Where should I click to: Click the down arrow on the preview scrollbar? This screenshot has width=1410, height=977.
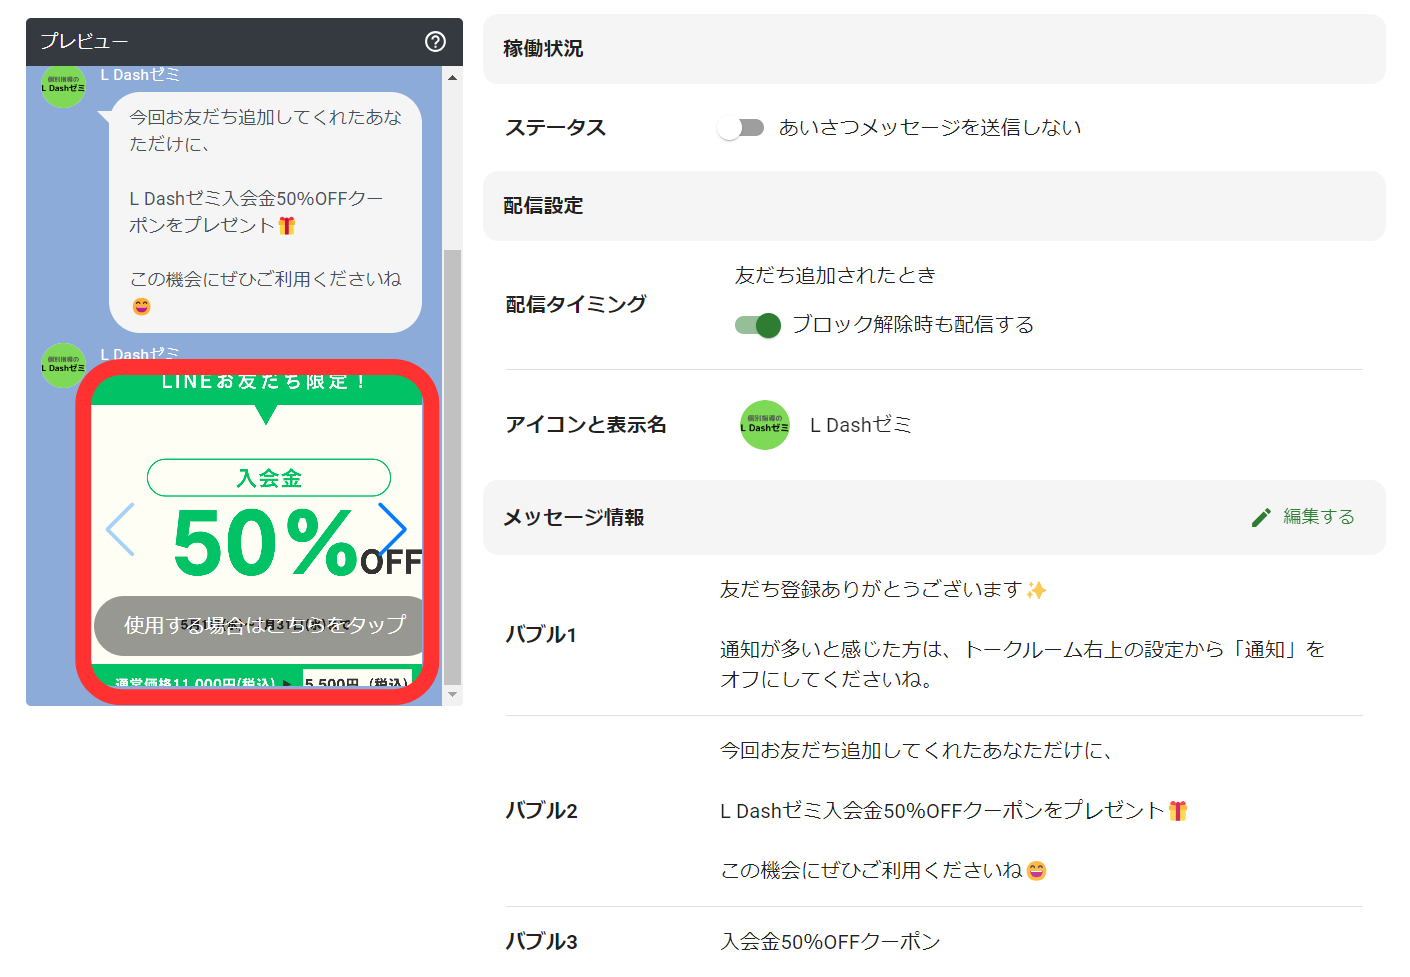tap(452, 692)
